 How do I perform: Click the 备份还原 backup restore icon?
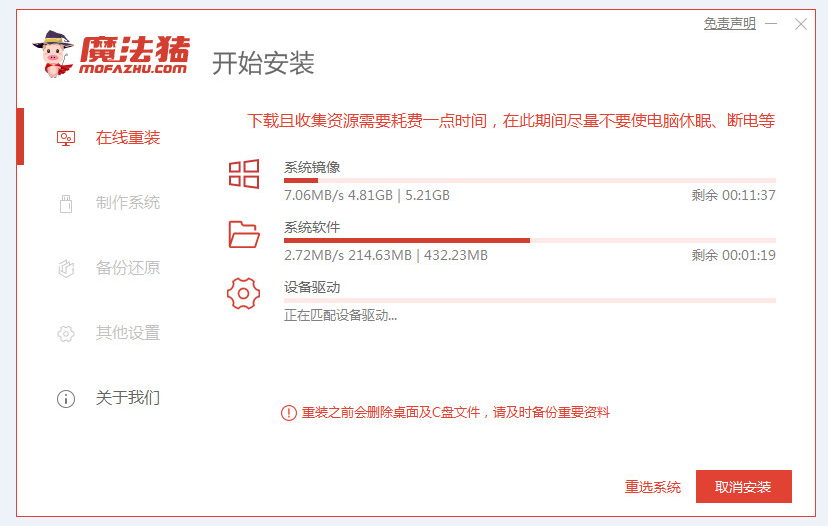(x=66, y=268)
